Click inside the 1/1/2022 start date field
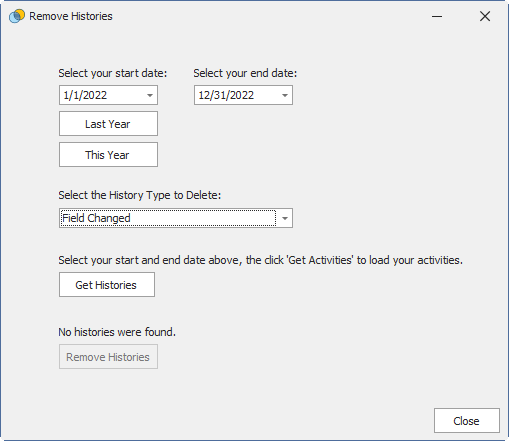Image resolution: width=509 pixels, height=441 pixels. 102,95
